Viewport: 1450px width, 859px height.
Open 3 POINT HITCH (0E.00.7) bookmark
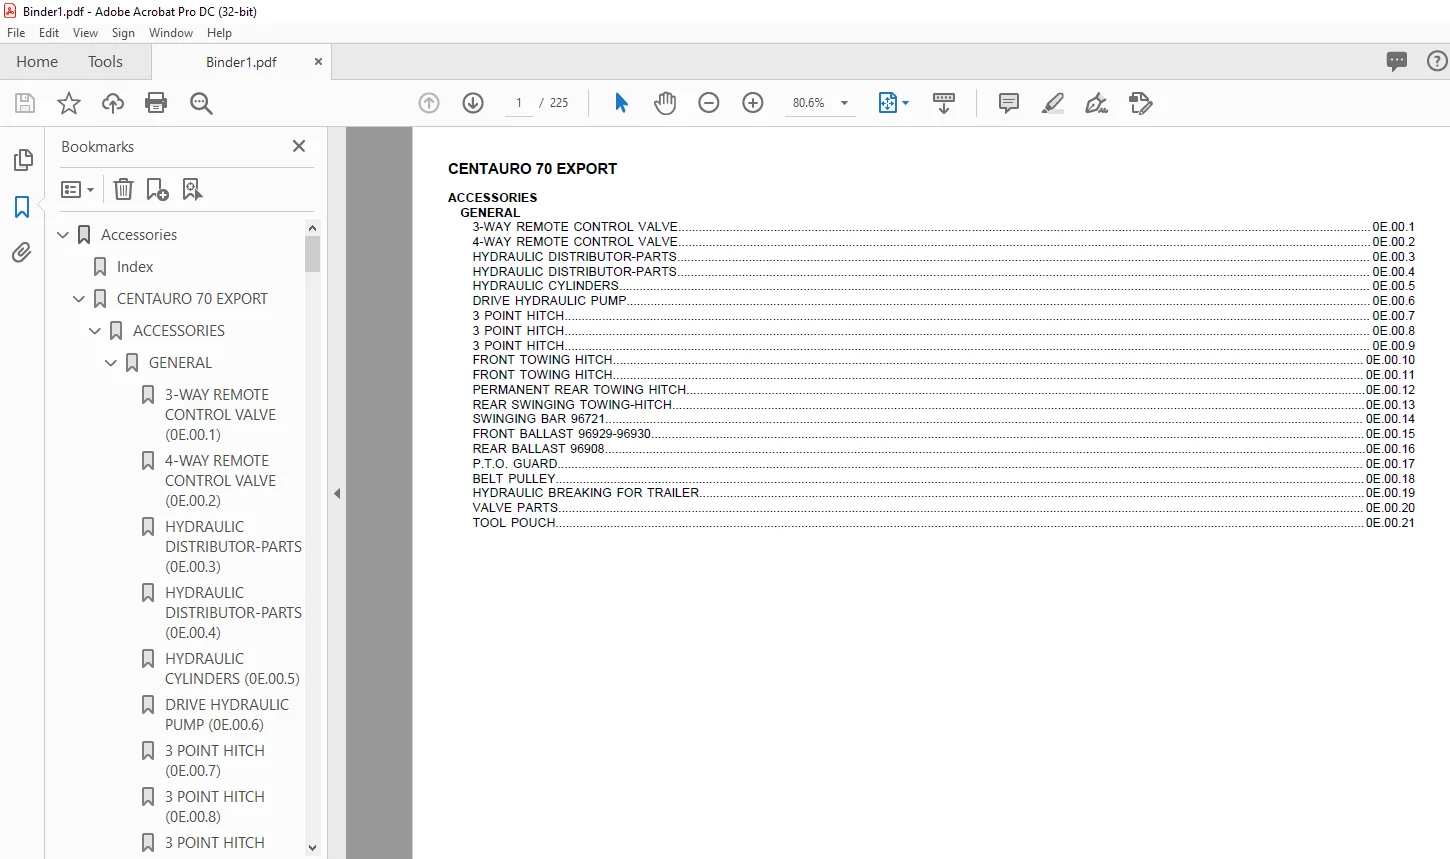pos(215,761)
